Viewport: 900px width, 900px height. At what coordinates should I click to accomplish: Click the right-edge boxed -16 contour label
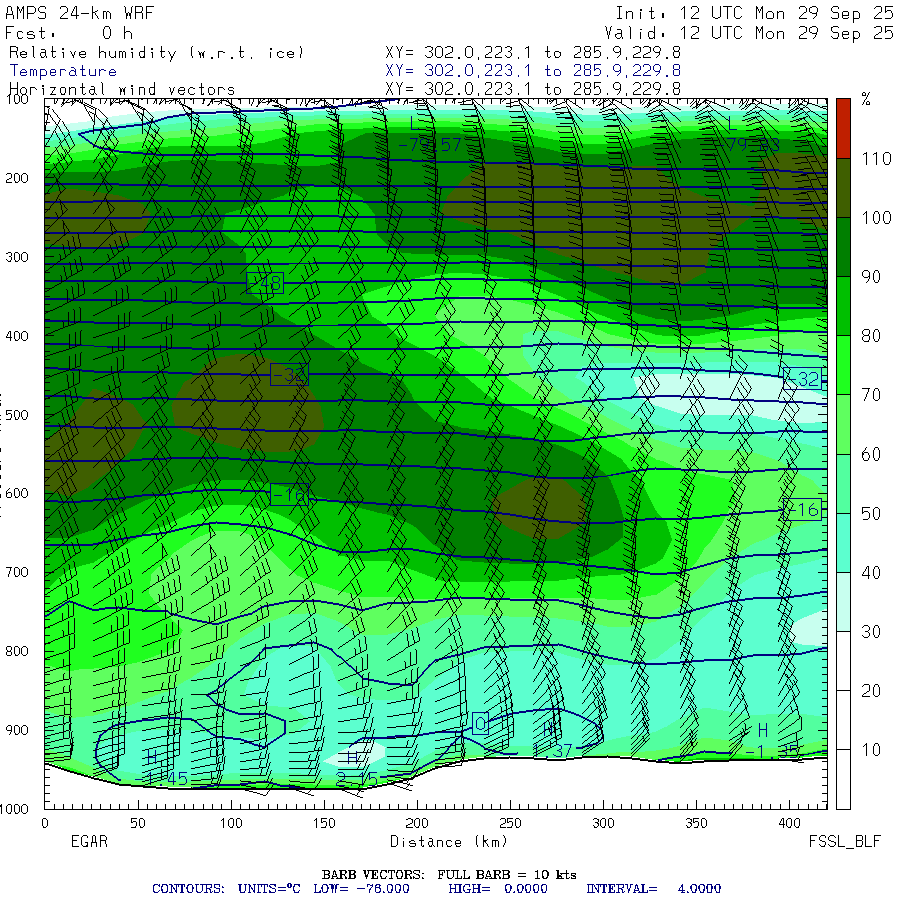click(802, 510)
